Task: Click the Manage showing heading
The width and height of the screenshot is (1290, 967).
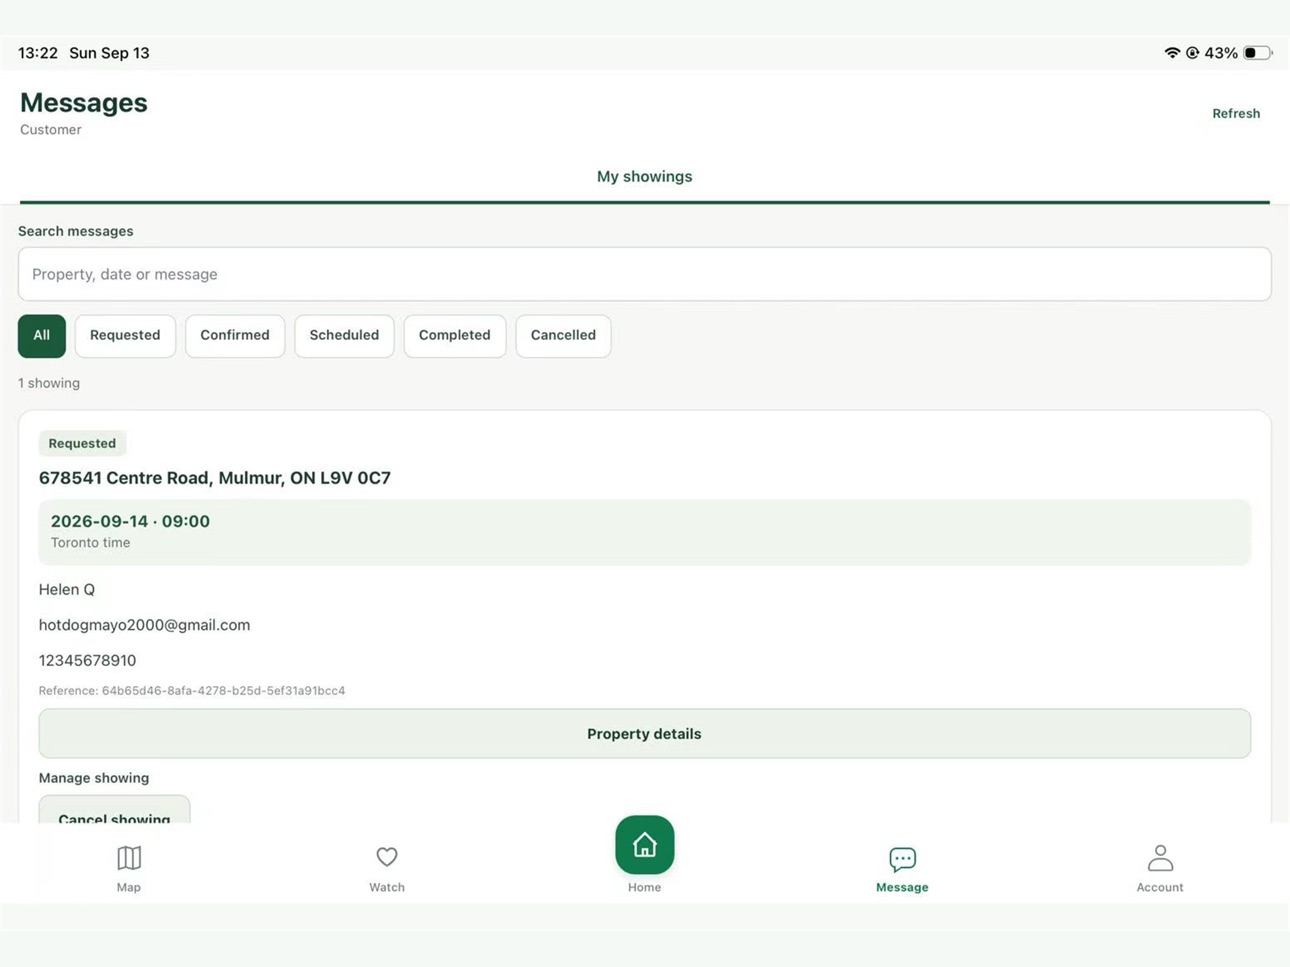Action: click(94, 778)
